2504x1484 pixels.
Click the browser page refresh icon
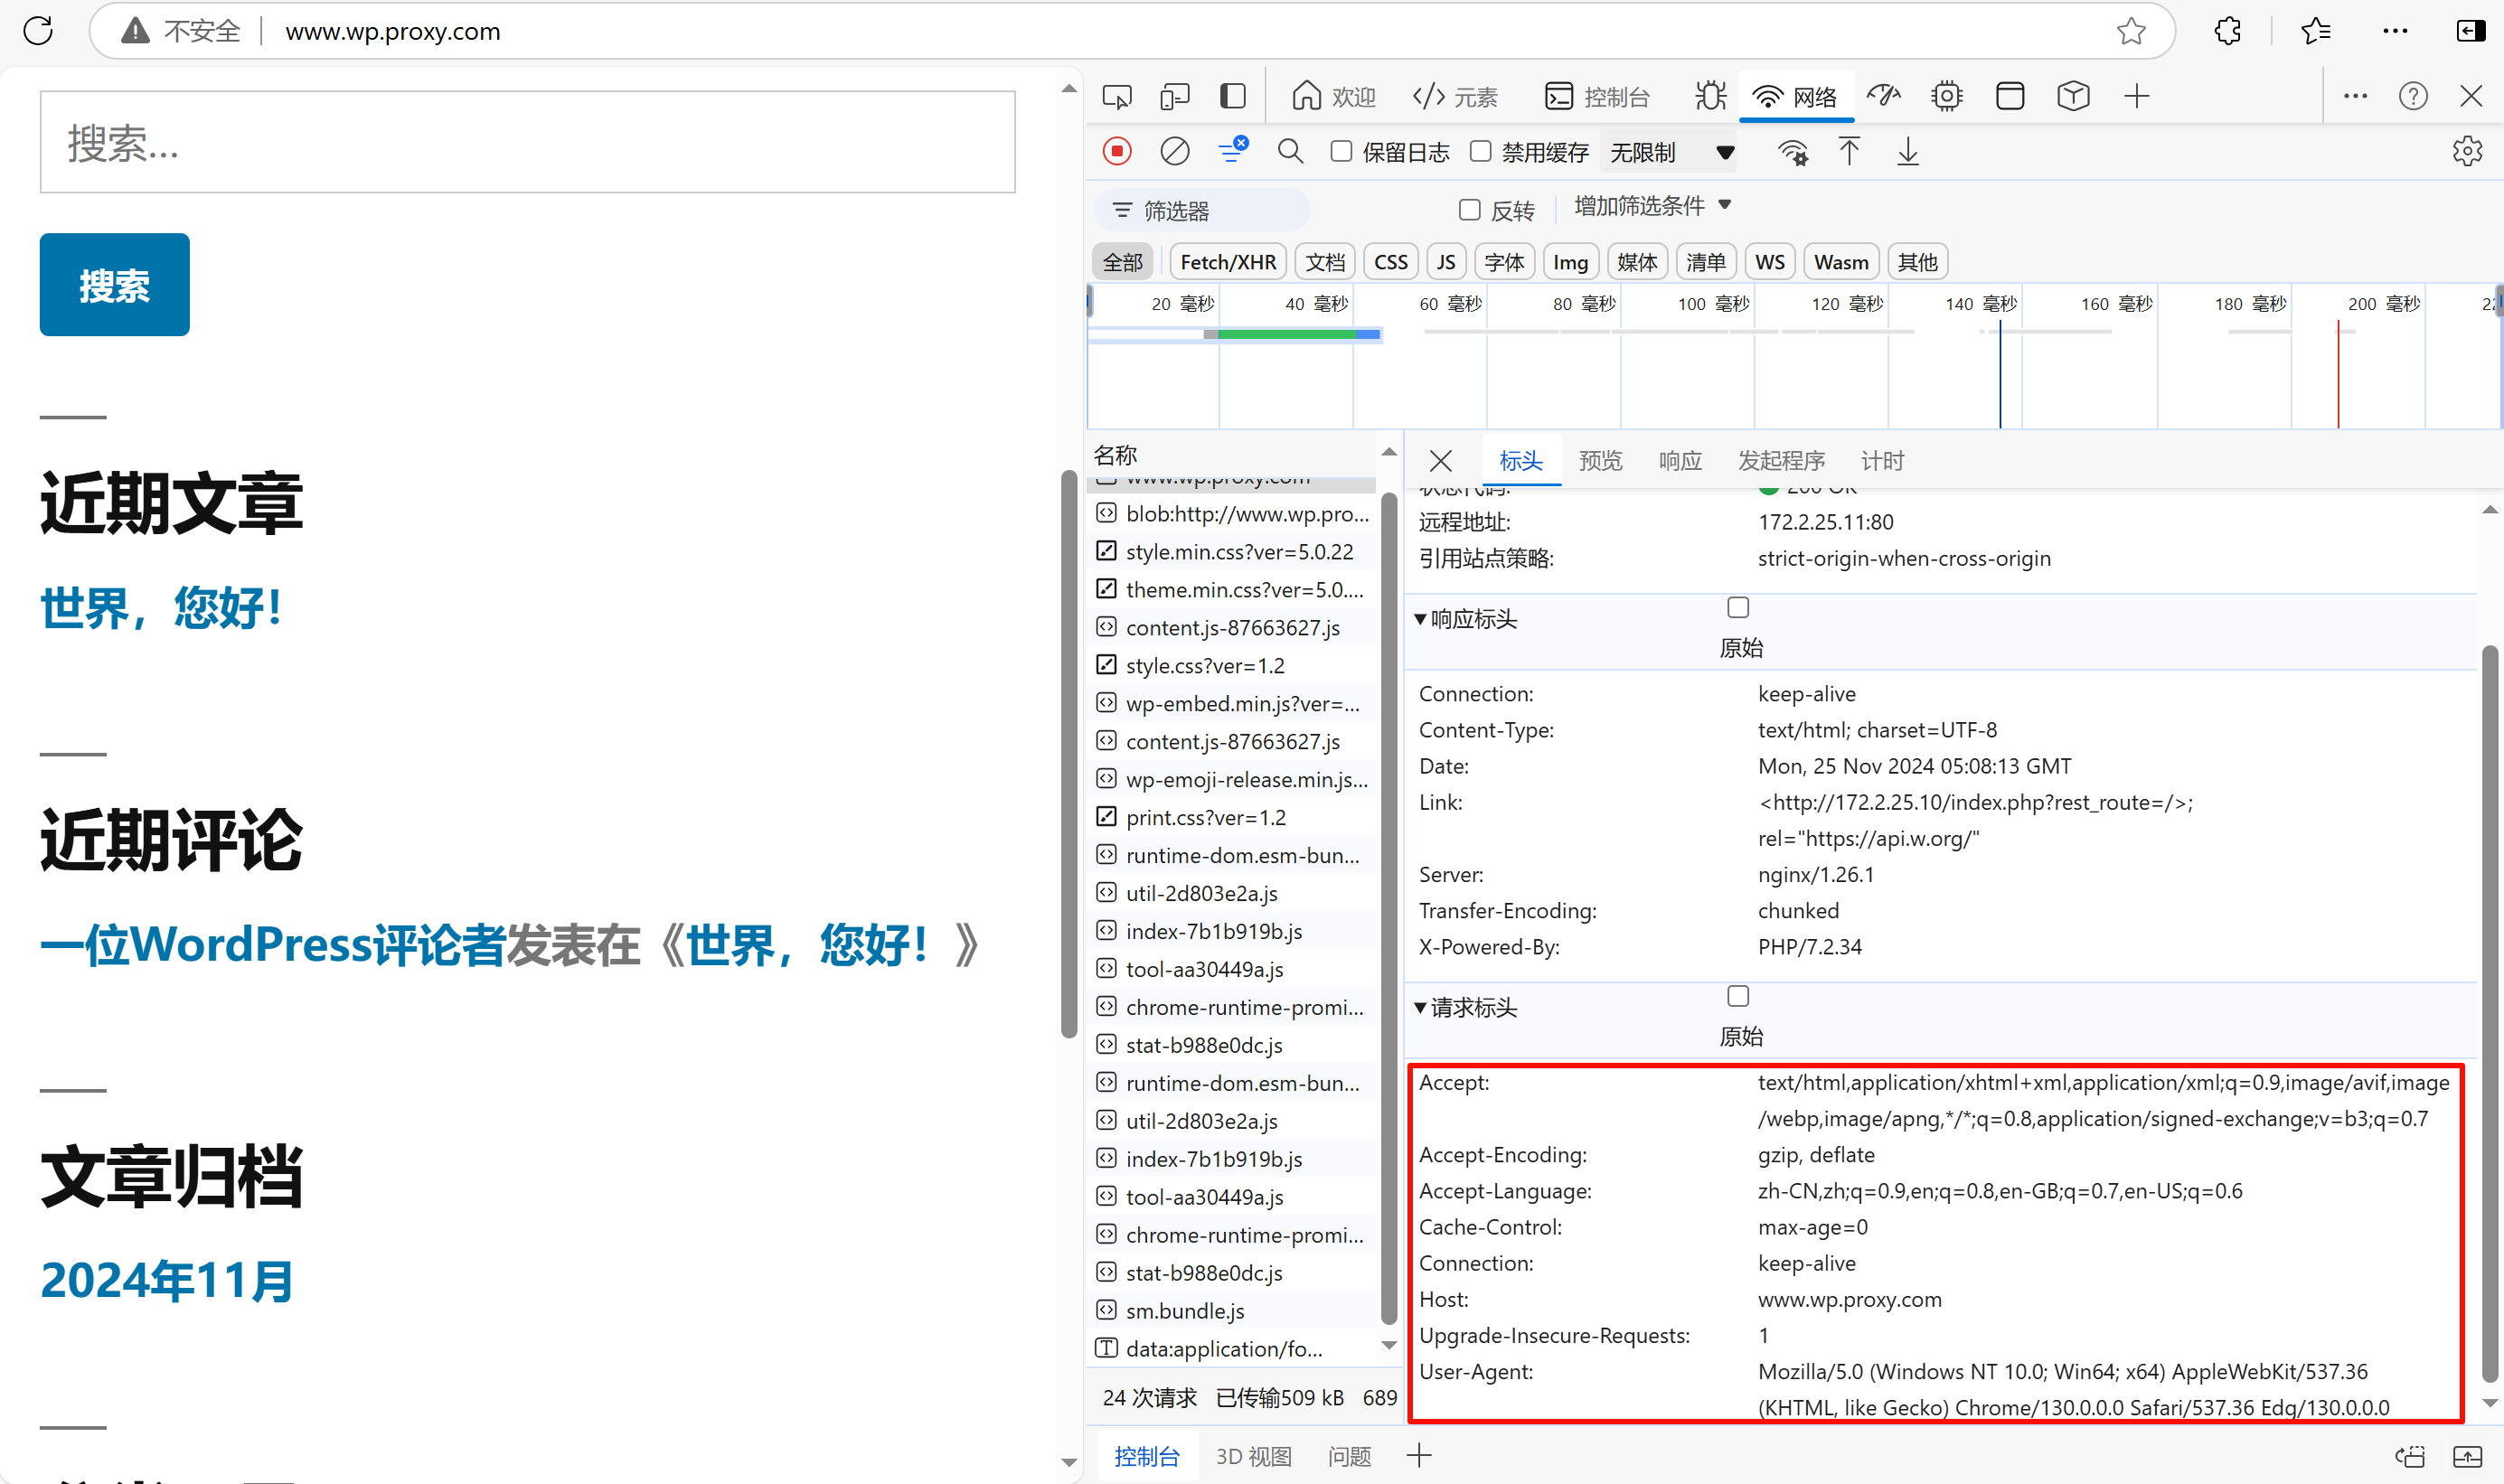38,31
